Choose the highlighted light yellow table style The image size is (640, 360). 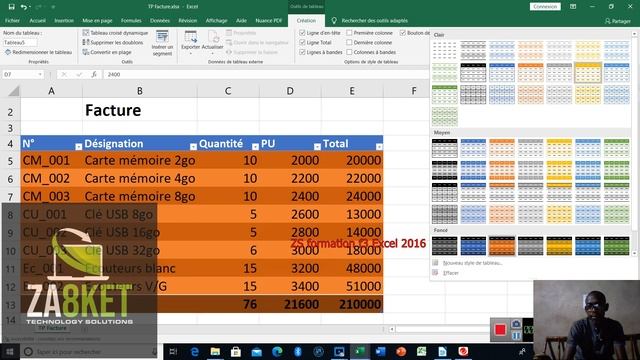588,73
